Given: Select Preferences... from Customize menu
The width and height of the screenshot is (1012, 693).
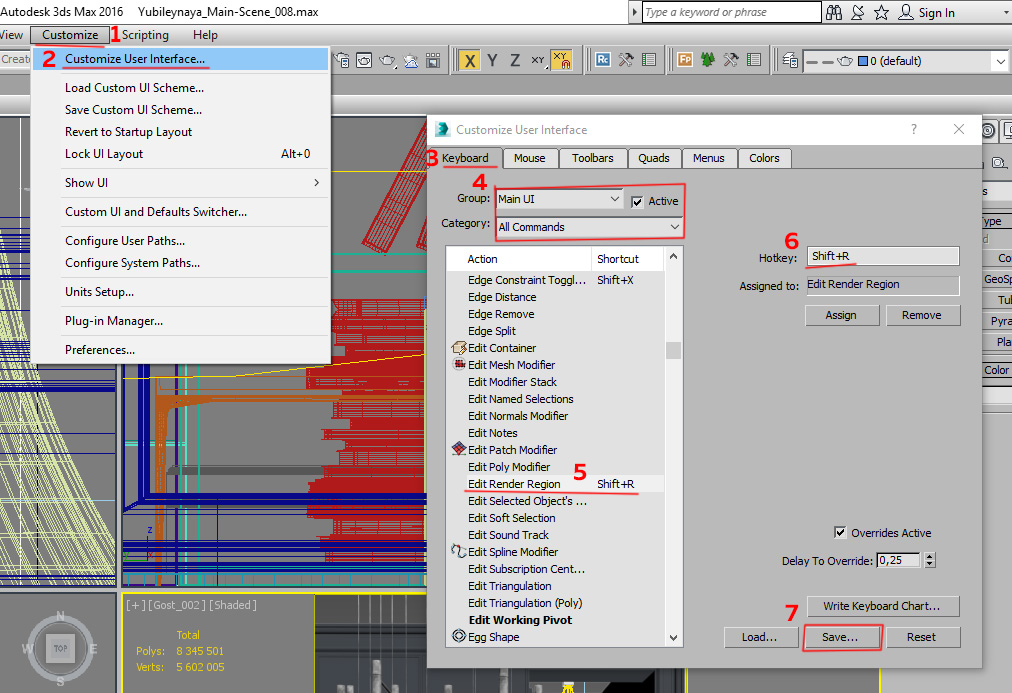Looking at the screenshot, I should (100, 350).
